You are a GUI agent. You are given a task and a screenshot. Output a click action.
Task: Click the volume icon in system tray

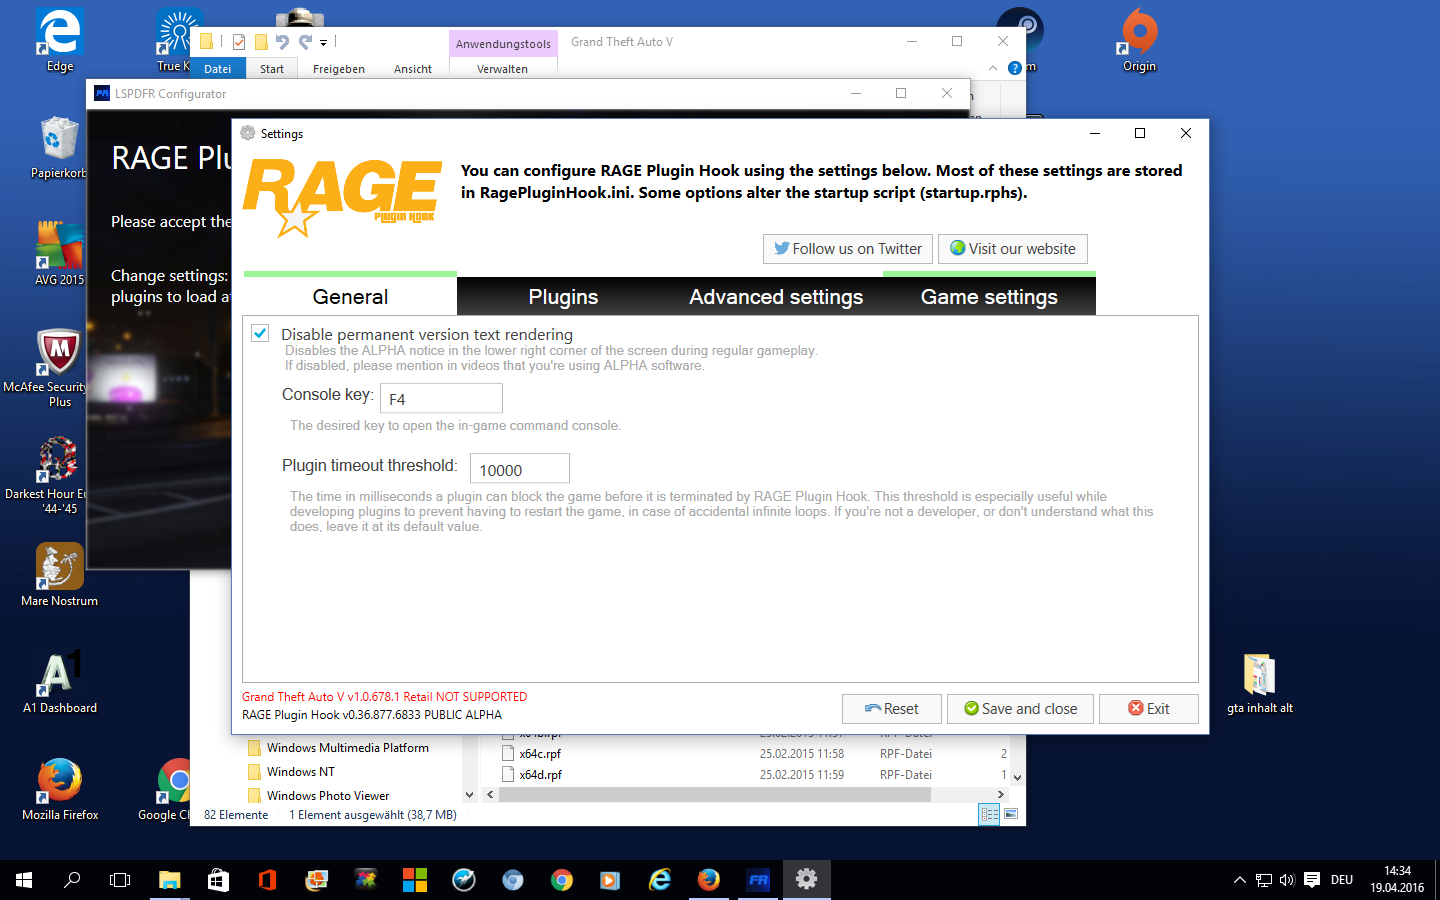(x=1287, y=880)
